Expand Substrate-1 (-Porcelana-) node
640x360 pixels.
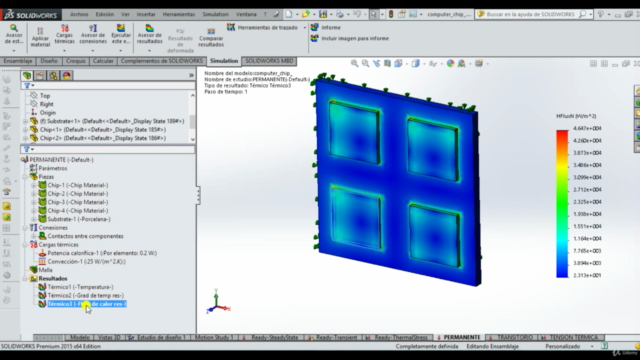click(x=34, y=219)
